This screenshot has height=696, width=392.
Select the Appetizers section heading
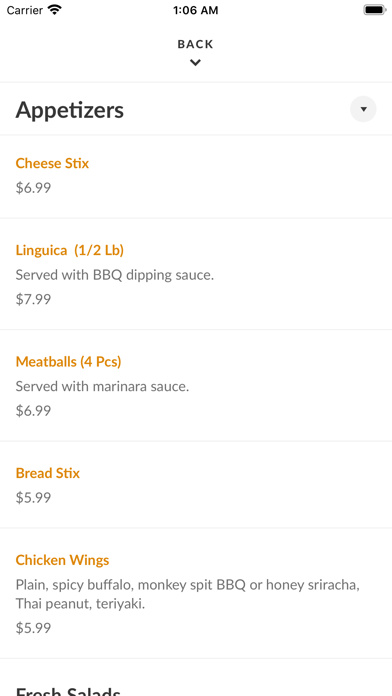click(x=70, y=110)
